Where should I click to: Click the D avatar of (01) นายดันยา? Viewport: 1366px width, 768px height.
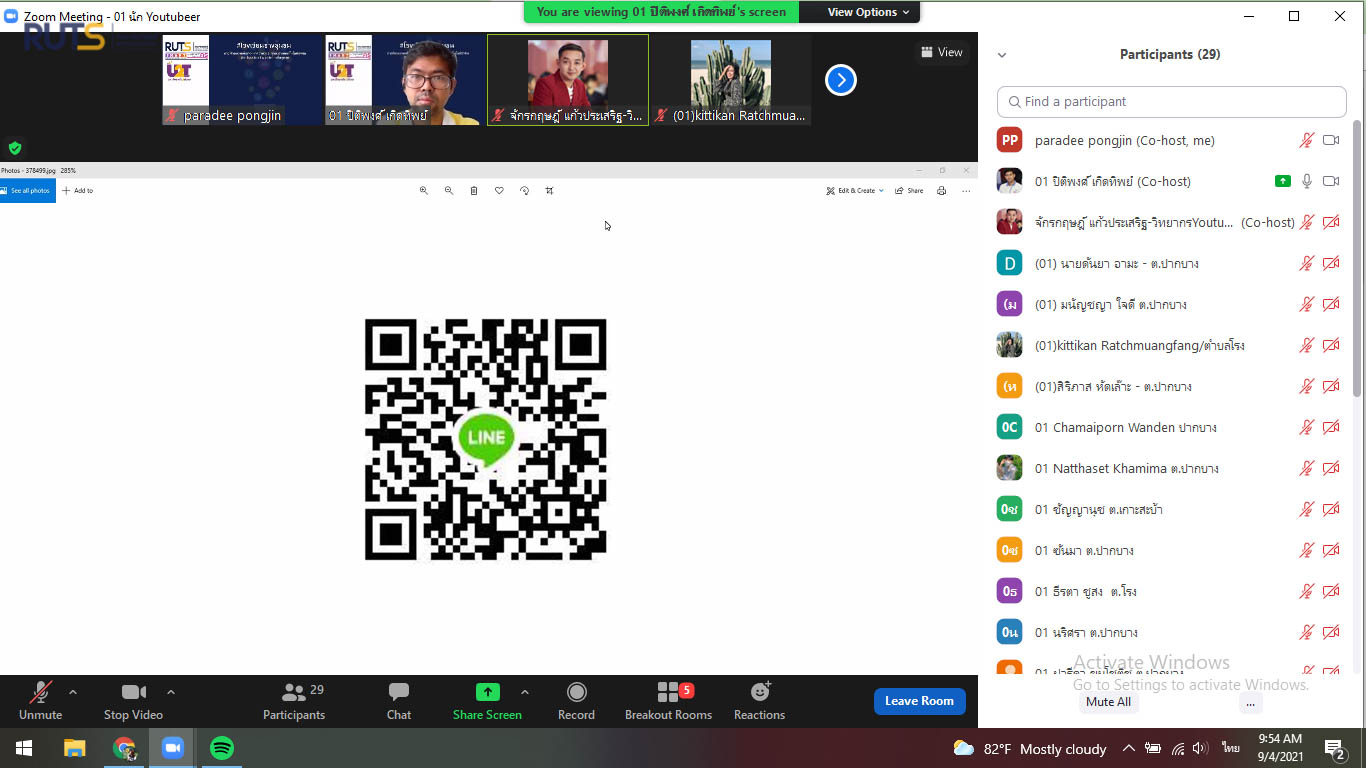1010,264
